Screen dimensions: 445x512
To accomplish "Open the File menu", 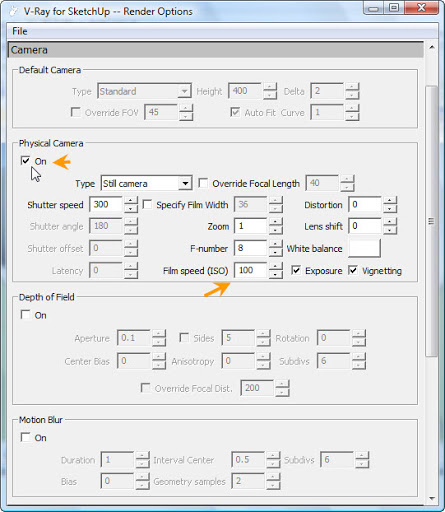I will (x=20, y=31).
